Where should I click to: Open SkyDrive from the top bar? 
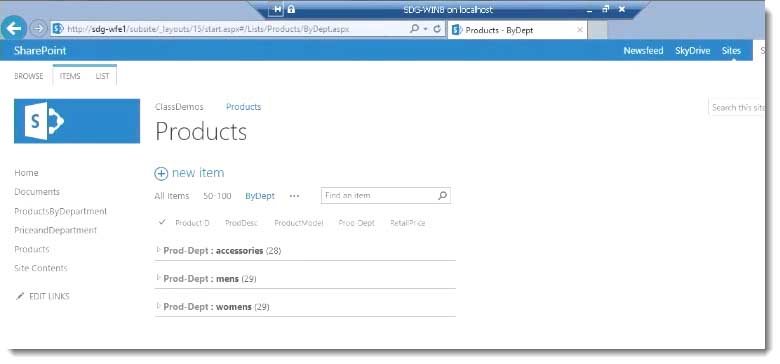(x=692, y=50)
